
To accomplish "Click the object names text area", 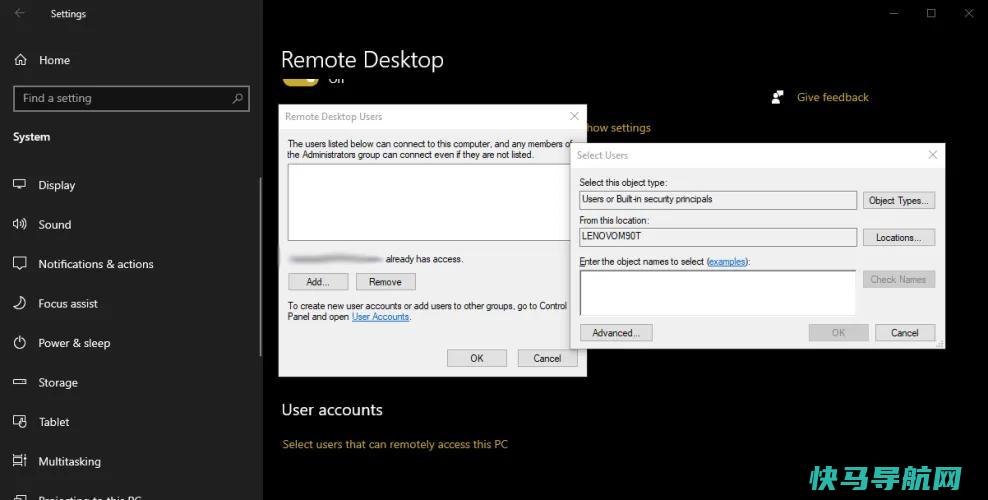I will pos(718,293).
